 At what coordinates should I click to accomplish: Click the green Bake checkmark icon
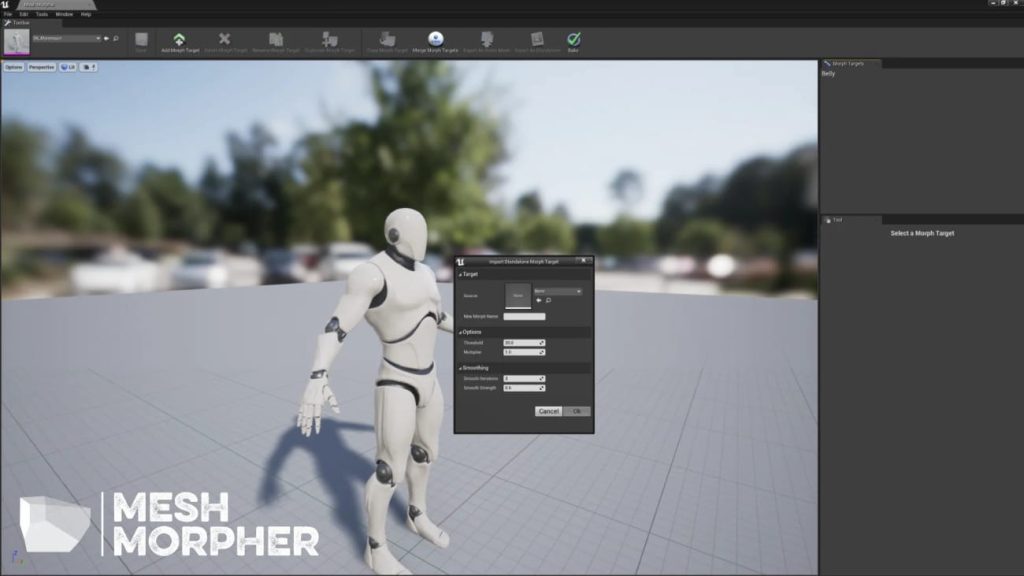tap(573, 40)
